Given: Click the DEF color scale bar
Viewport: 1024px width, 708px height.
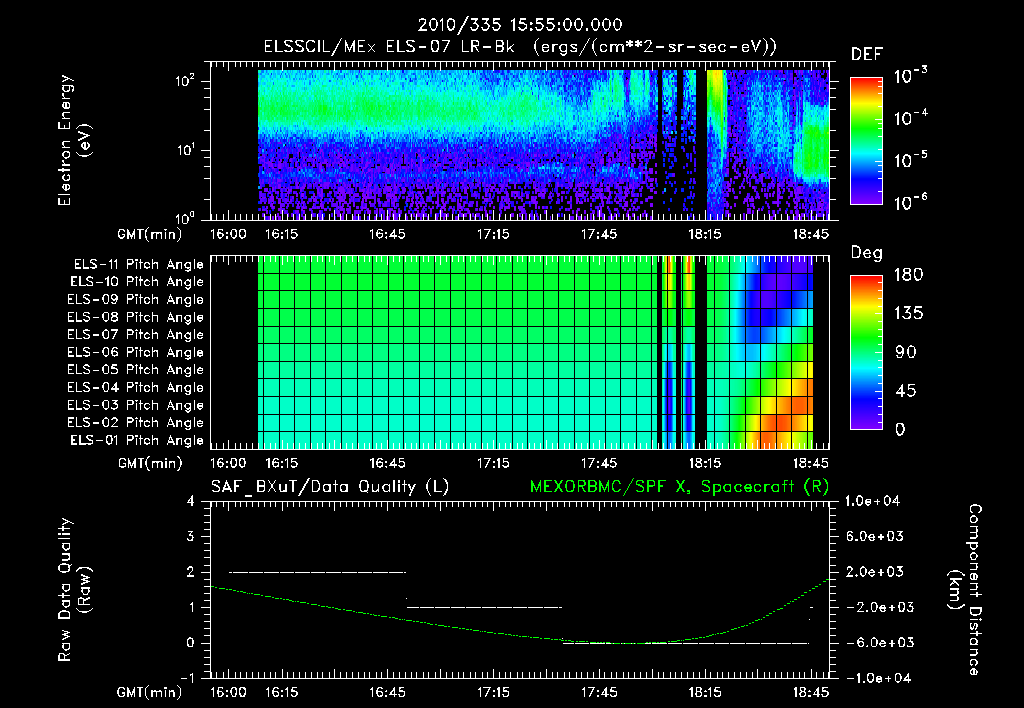Looking at the screenshot, I should (866, 141).
